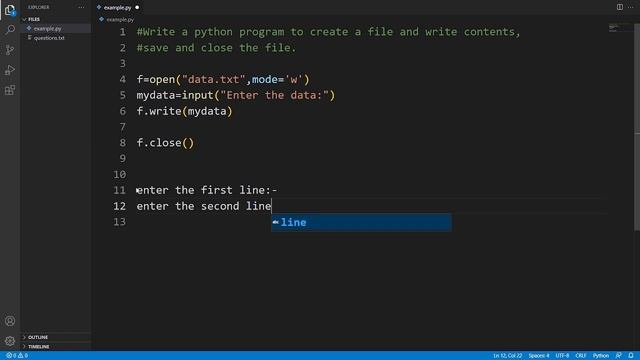This screenshot has height=360, width=640.
Task: Click example.py in the breadcrumb
Action: (x=120, y=19)
